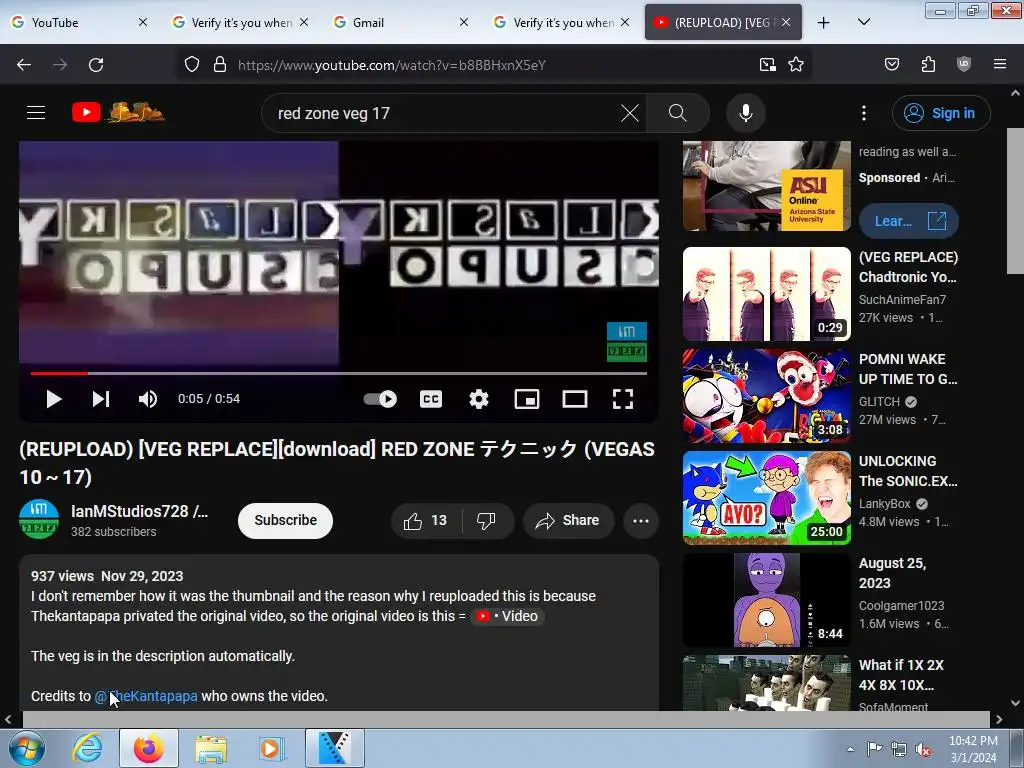Open August 25, 2023 video thumbnail
The width and height of the screenshot is (1024, 768).
point(767,600)
